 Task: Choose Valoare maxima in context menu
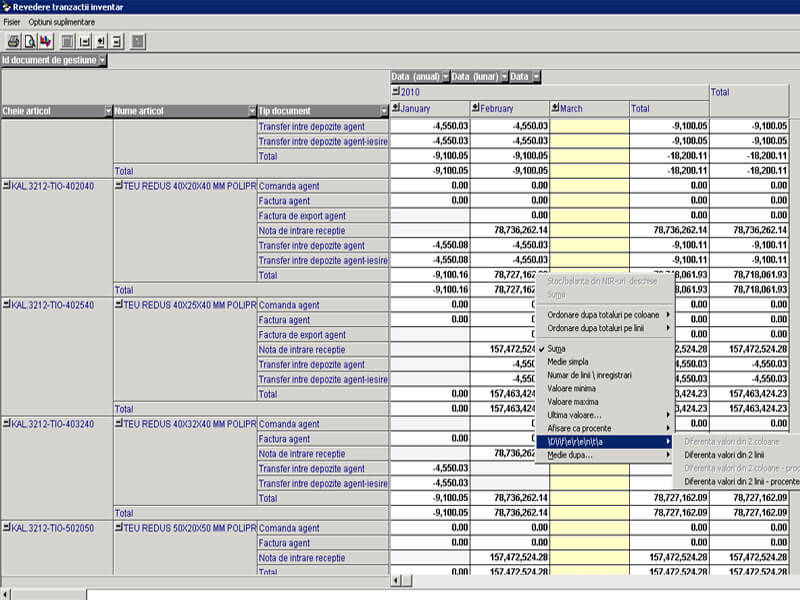point(572,401)
